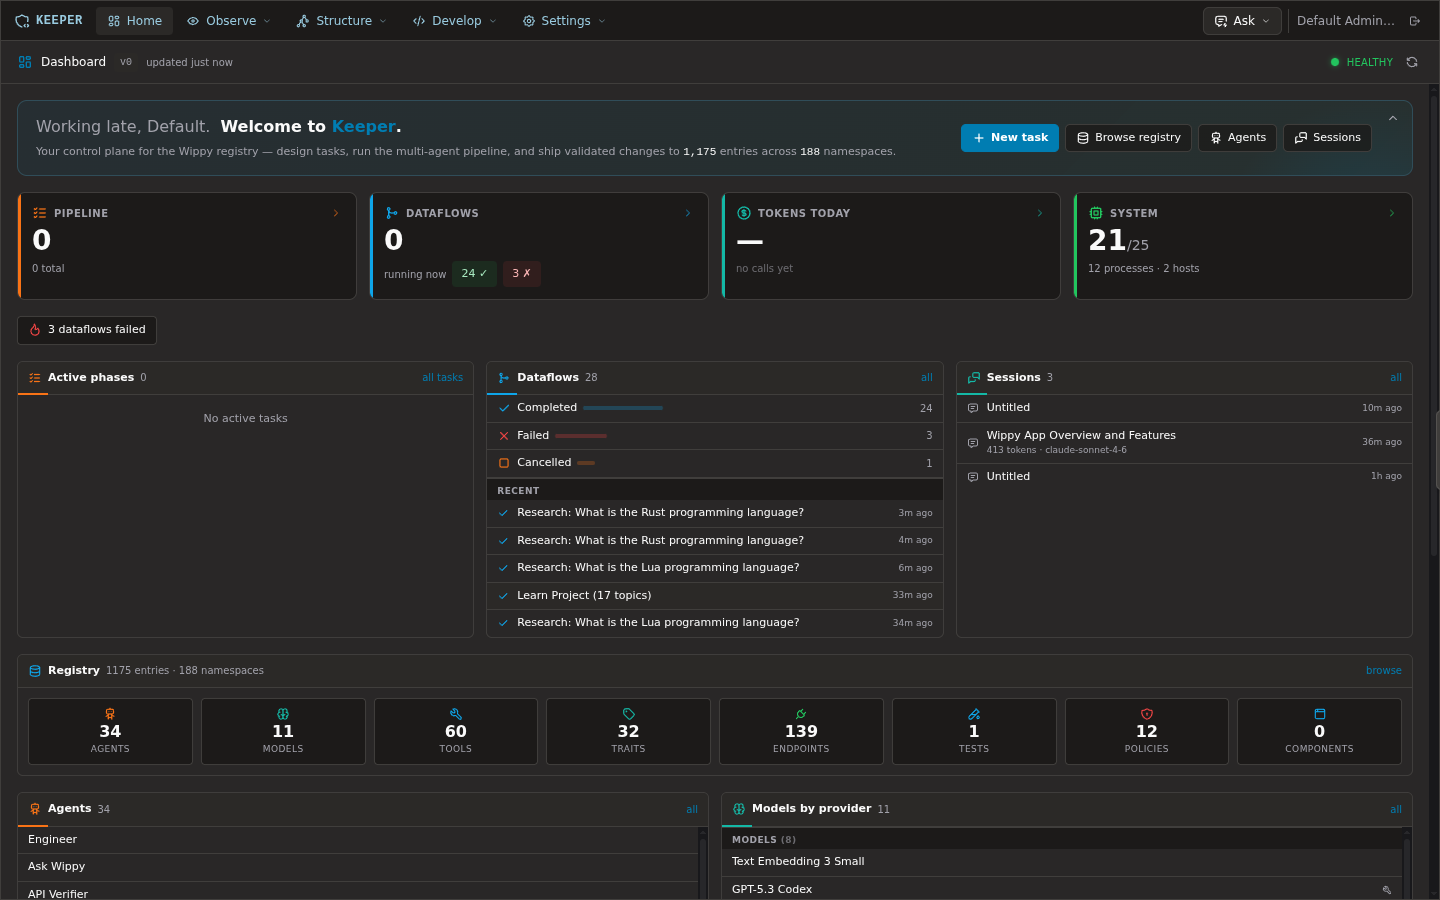1440x900 pixels.
Task: Open the 60 Tools registry tile
Action: [456, 732]
